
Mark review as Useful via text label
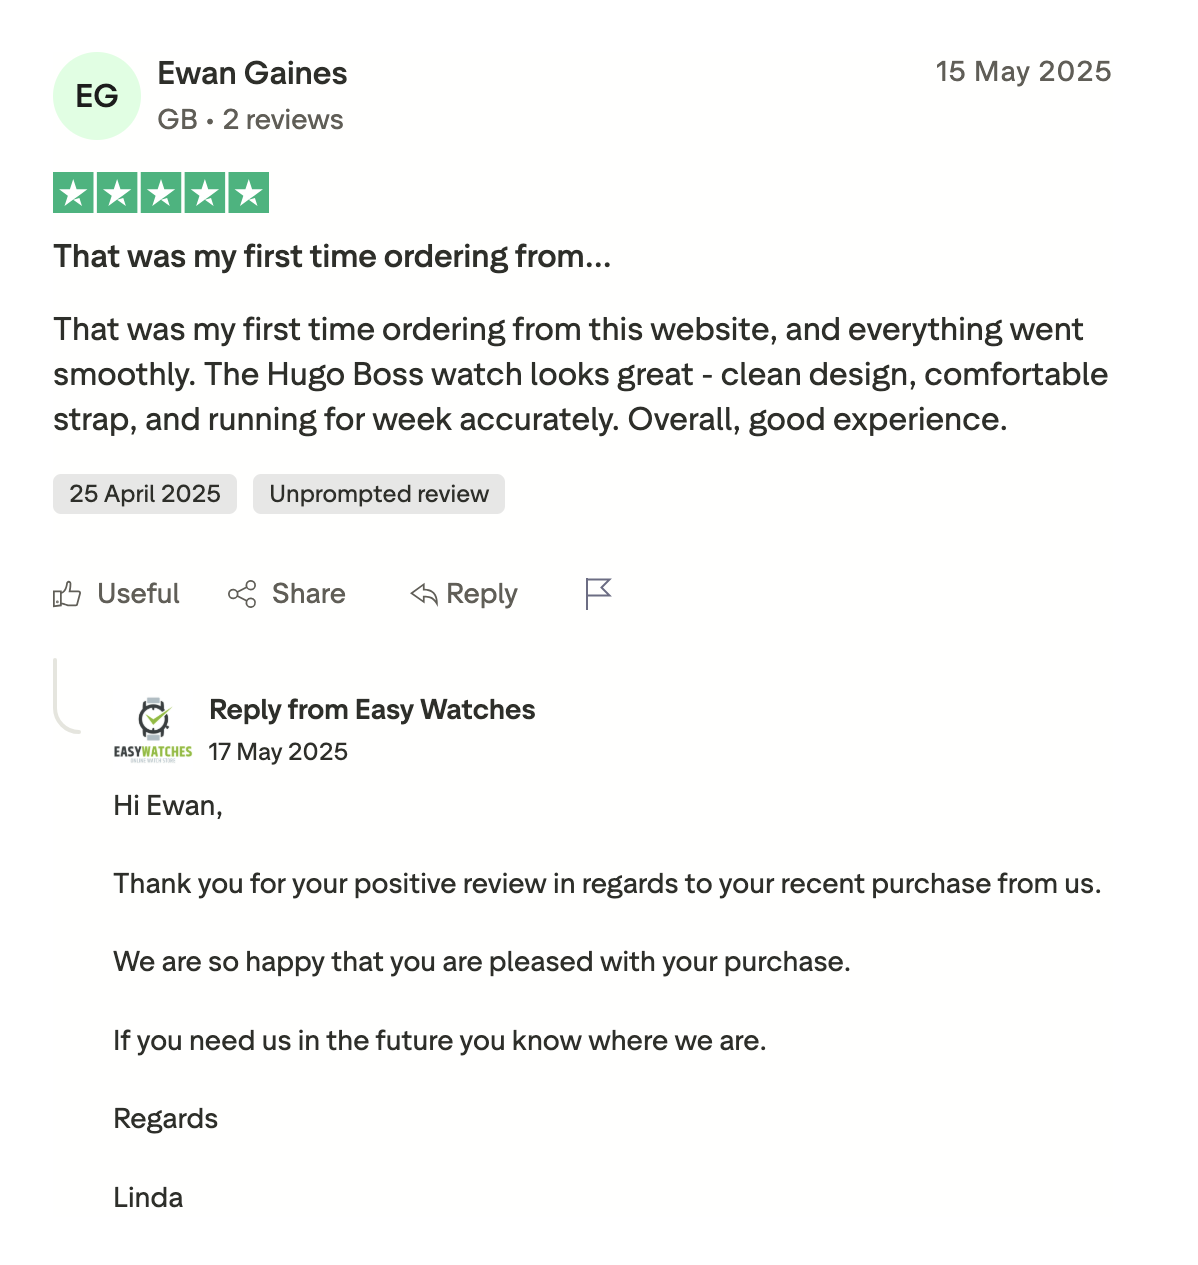coord(138,594)
